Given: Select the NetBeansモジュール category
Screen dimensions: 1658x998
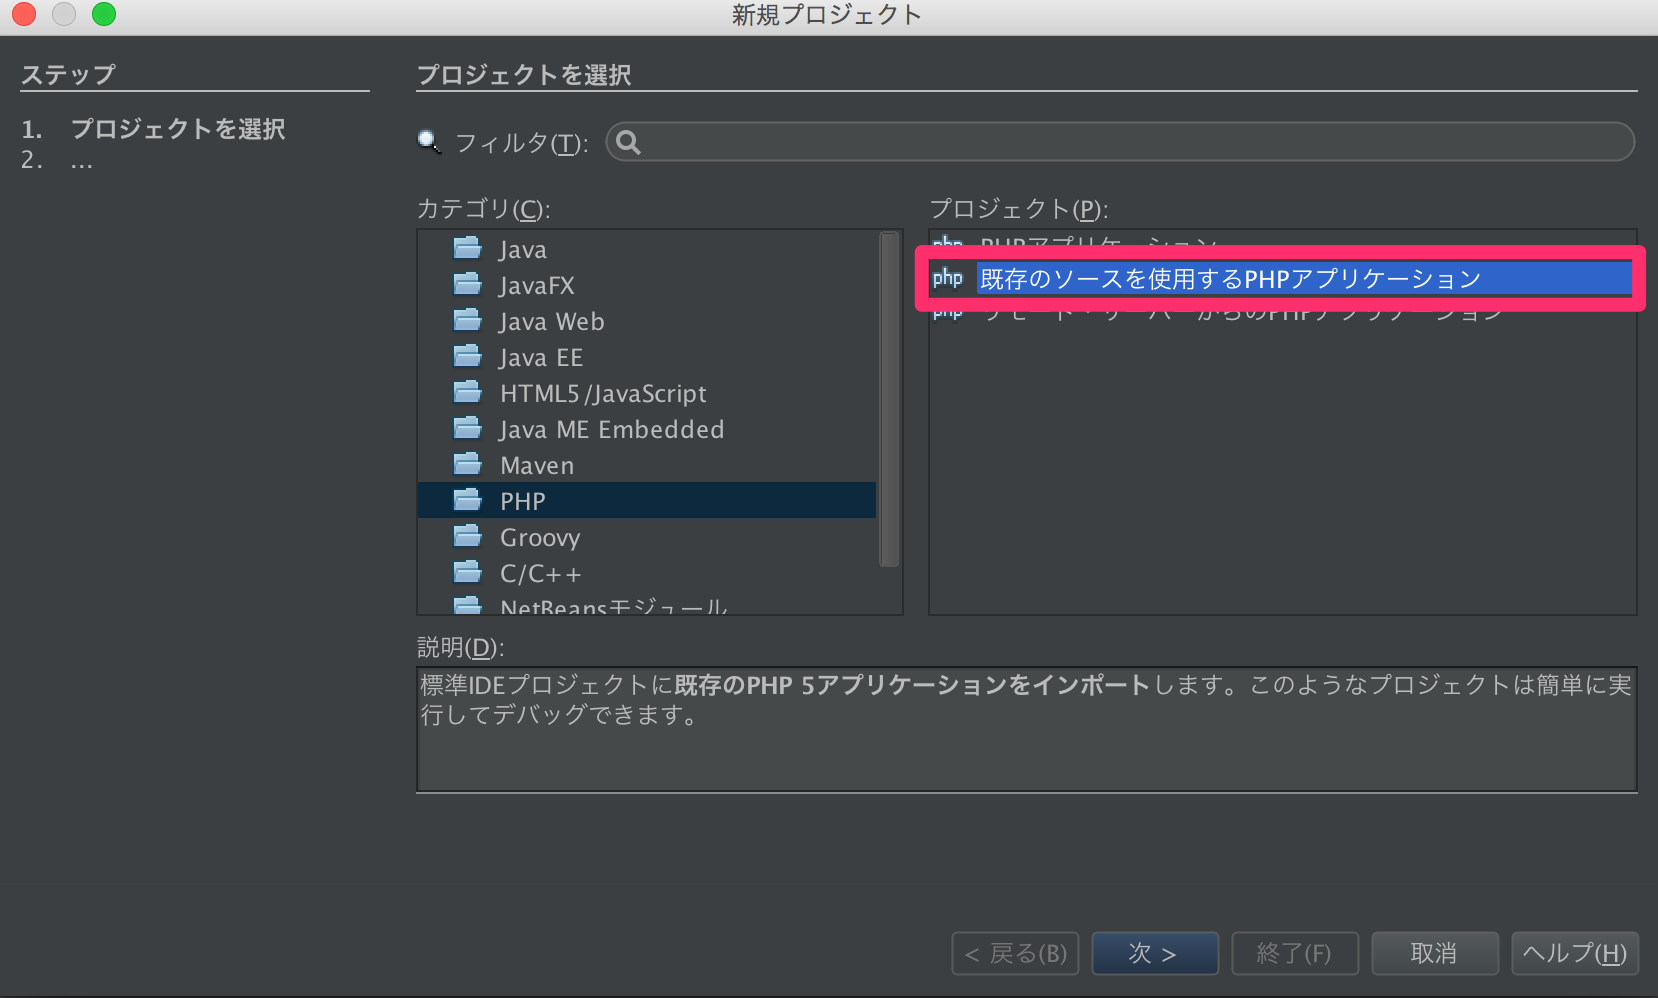Looking at the screenshot, I should 613,604.
